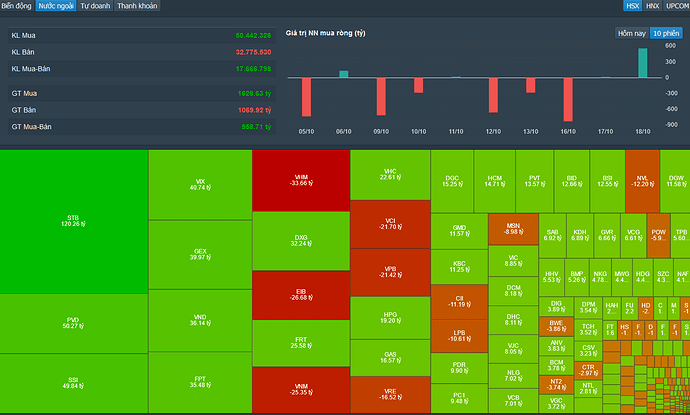Open the Thanh khoản tab
Viewport: 690px width, 415px height.
[137, 6]
